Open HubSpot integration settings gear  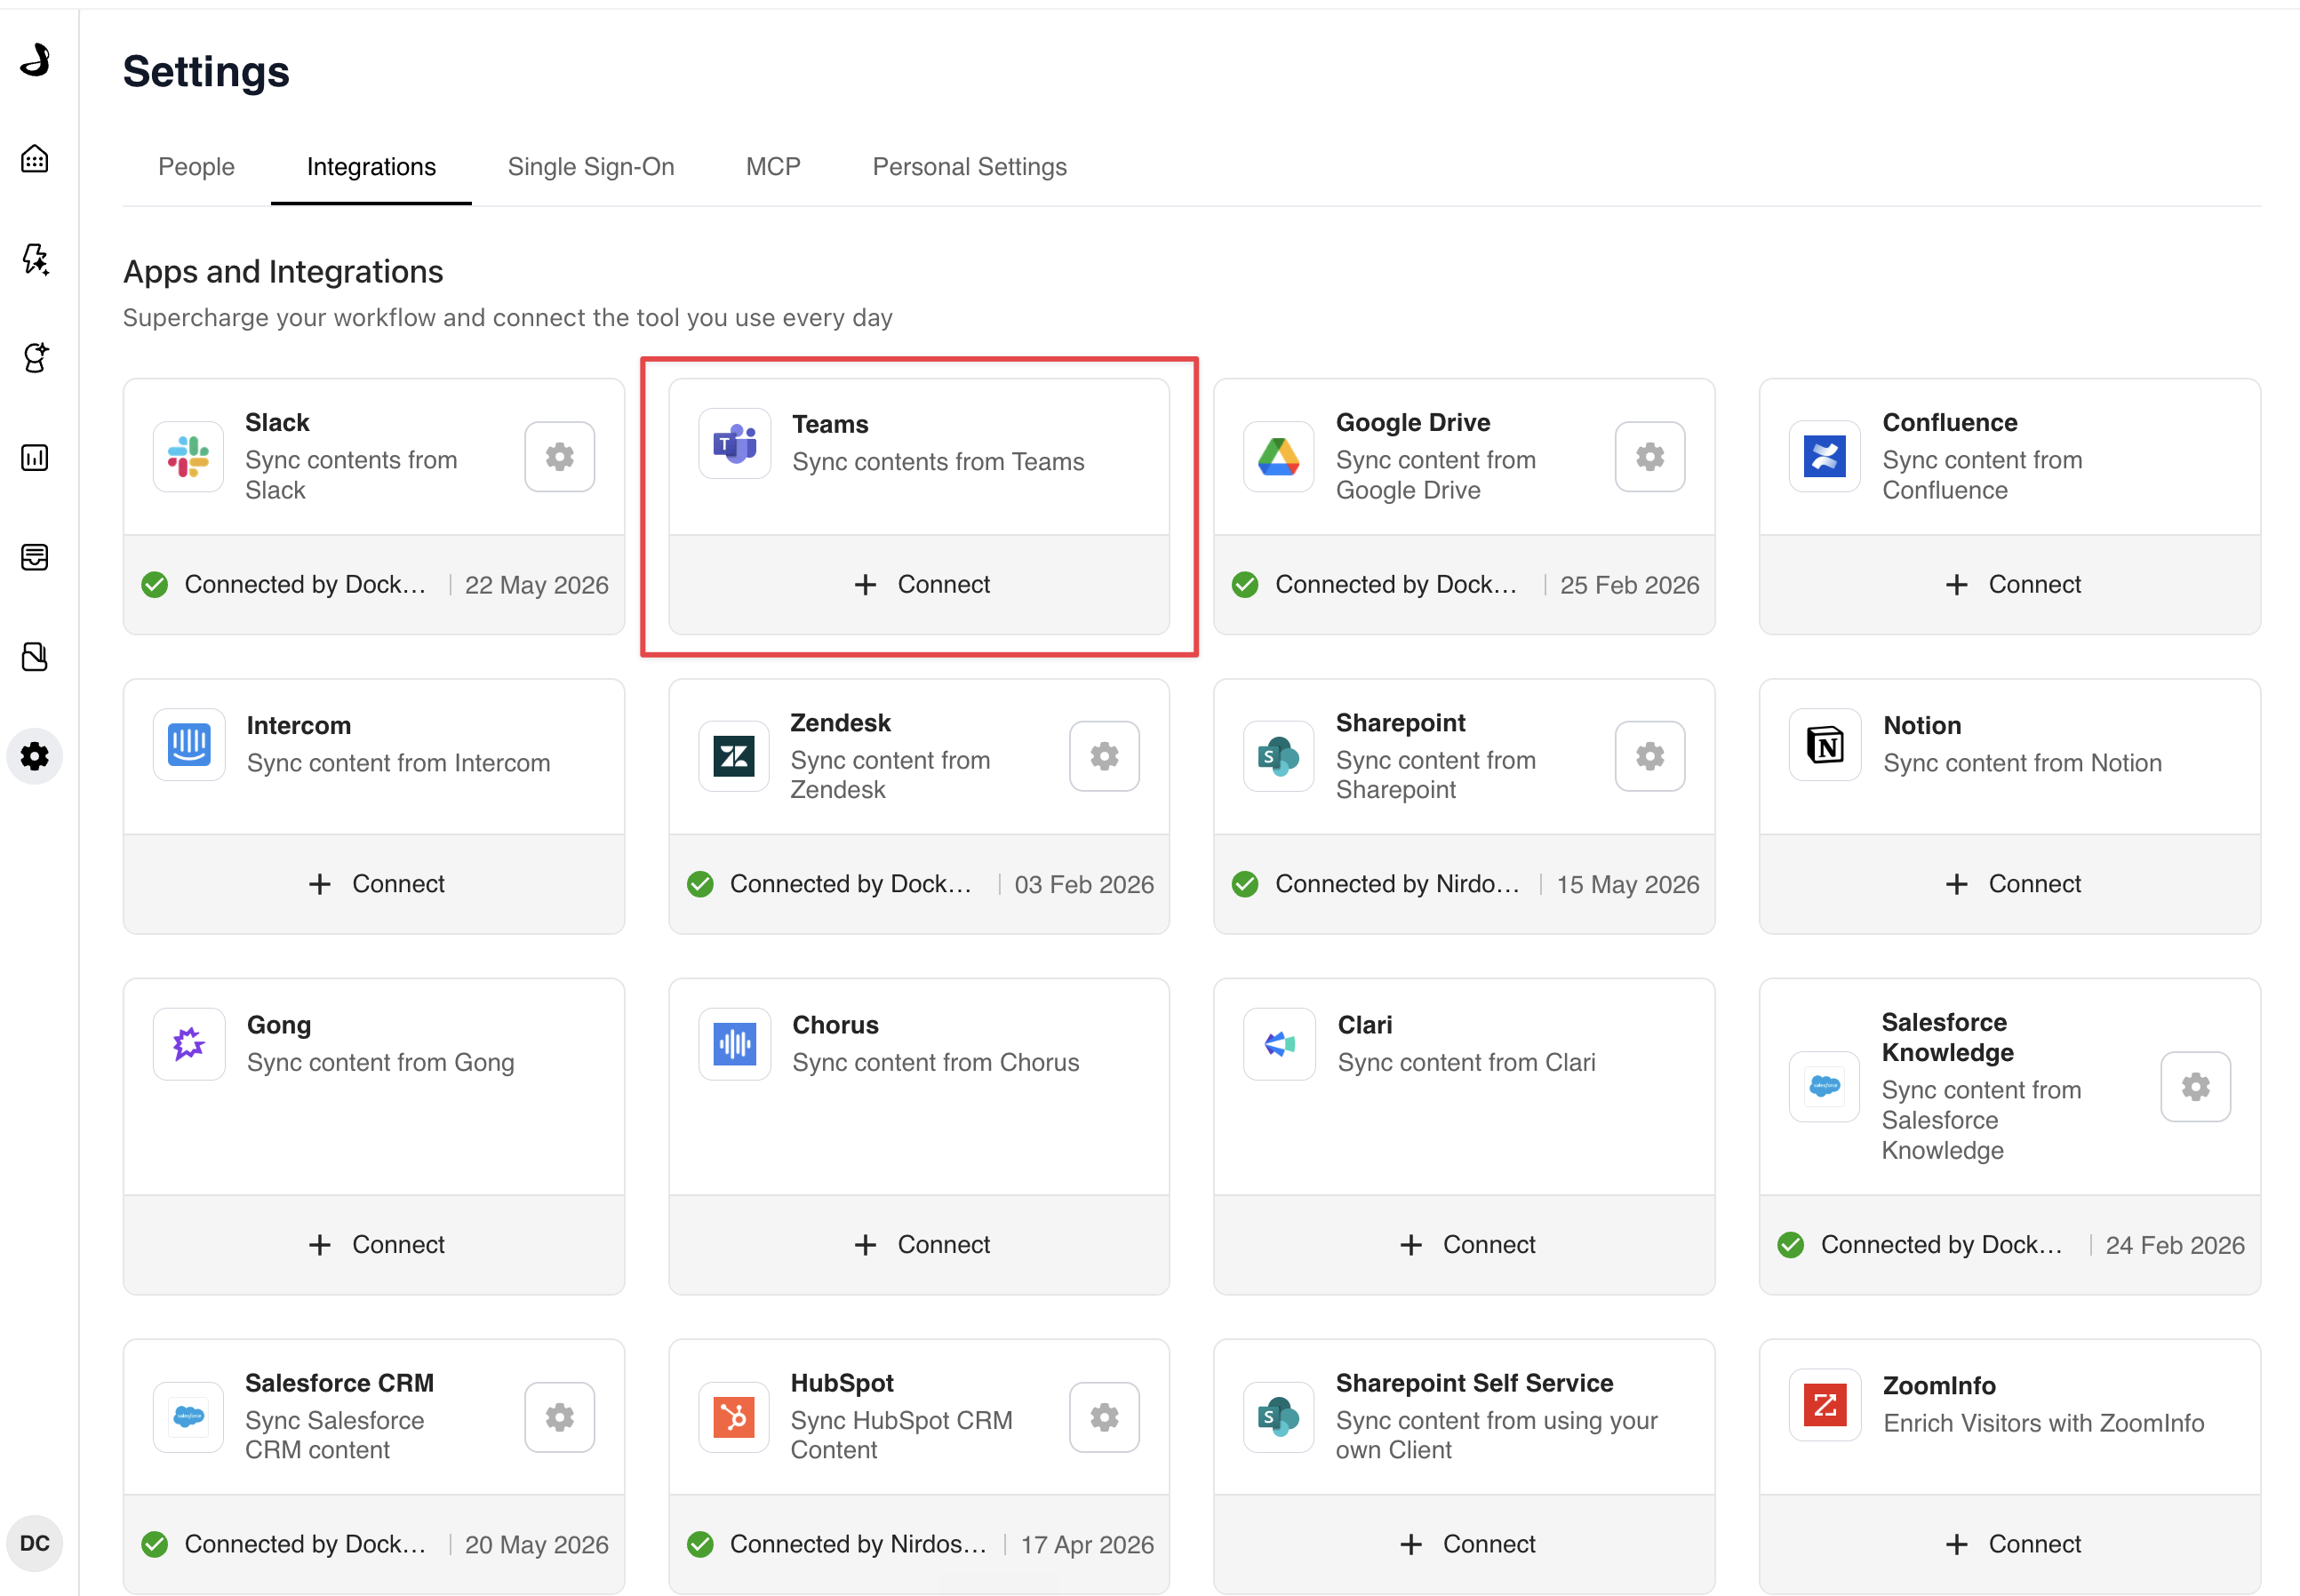[1104, 1417]
